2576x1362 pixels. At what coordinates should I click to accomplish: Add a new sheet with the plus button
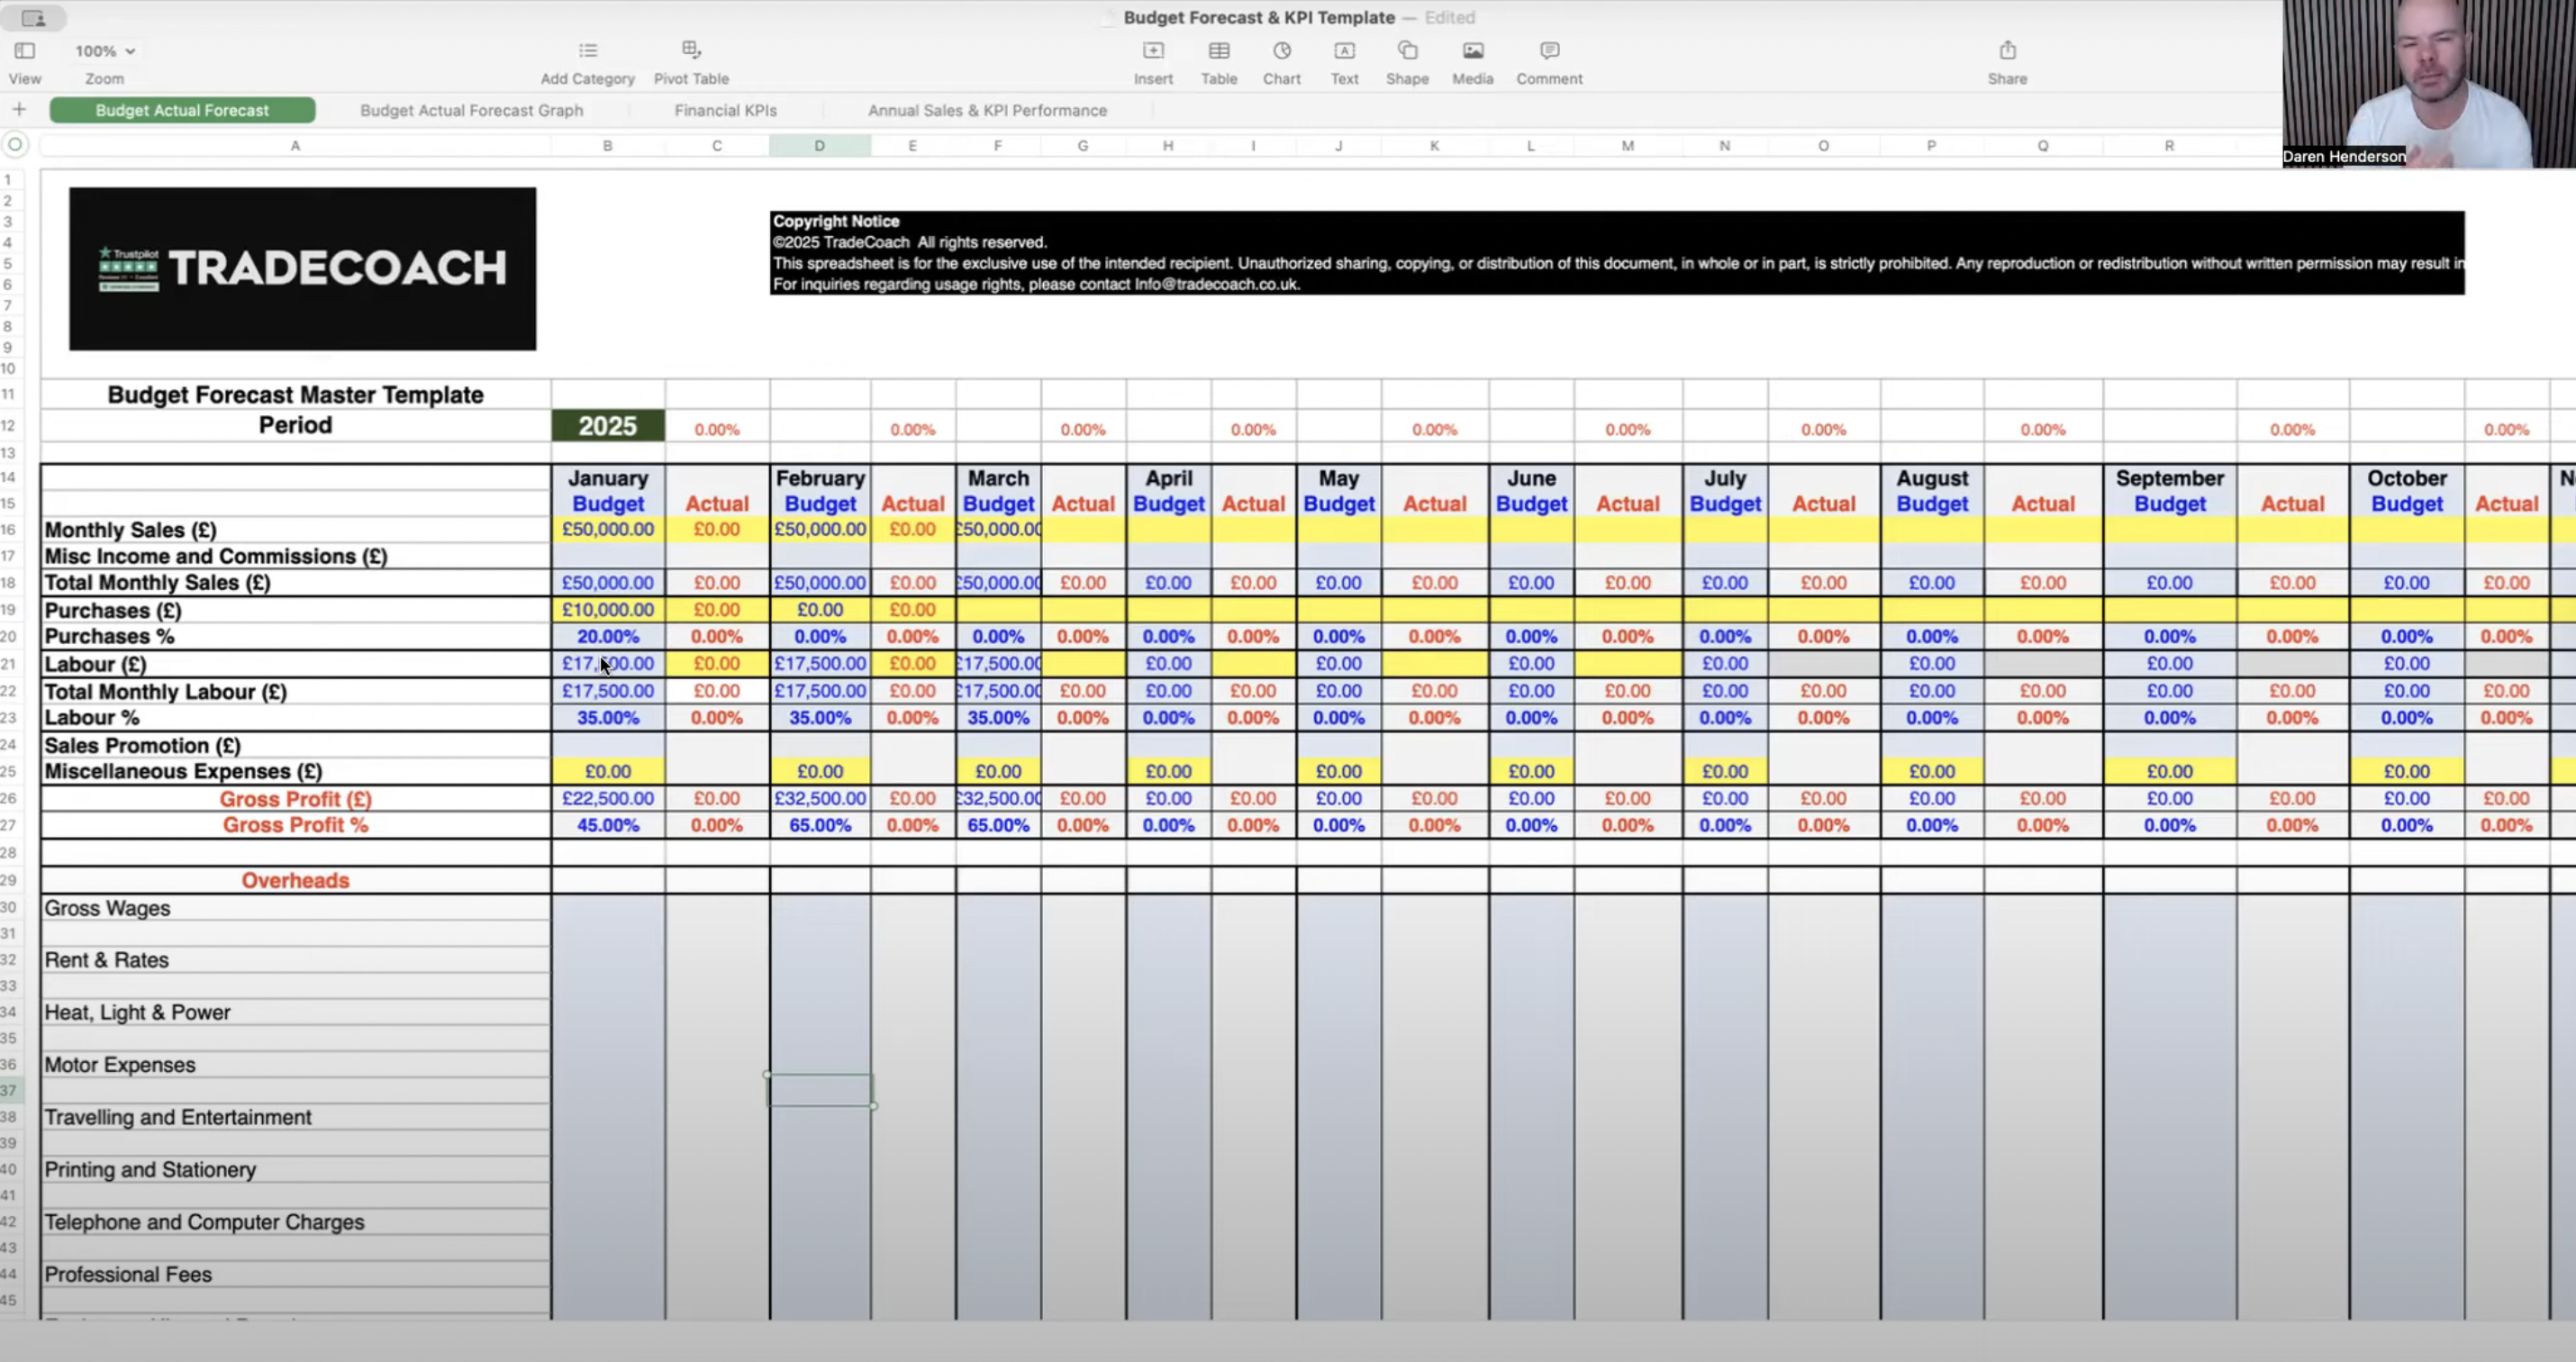pyautogui.click(x=19, y=110)
